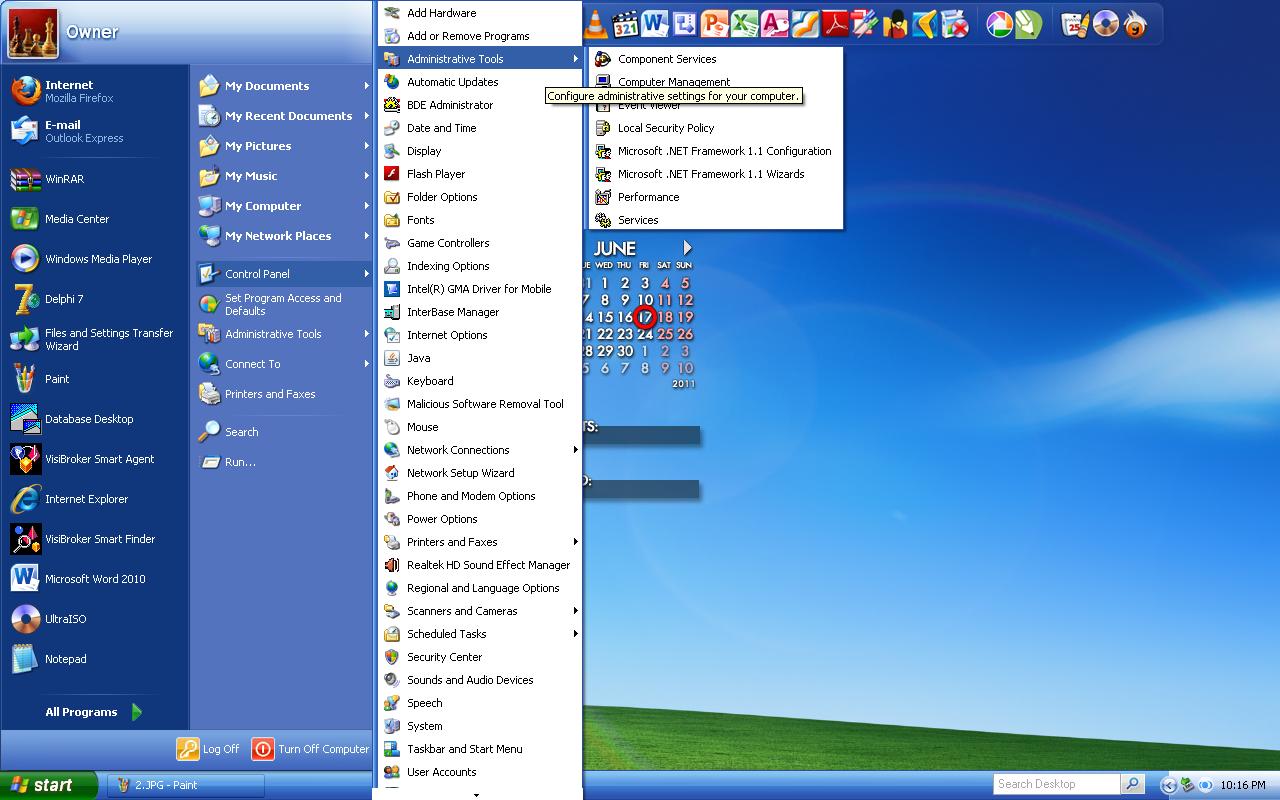
Task: Click the Log Off button
Action: (x=208, y=749)
